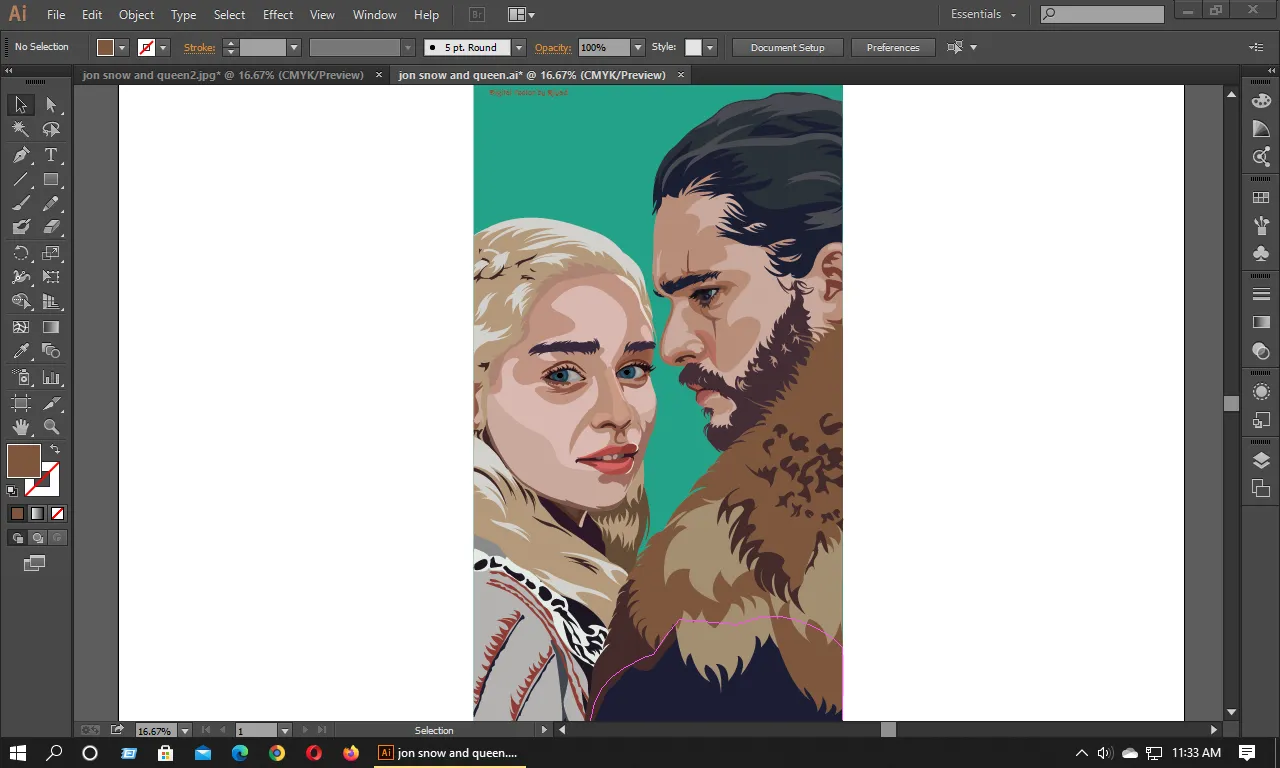
Task: Expand the stroke weight dropdown
Action: pyautogui.click(x=294, y=47)
